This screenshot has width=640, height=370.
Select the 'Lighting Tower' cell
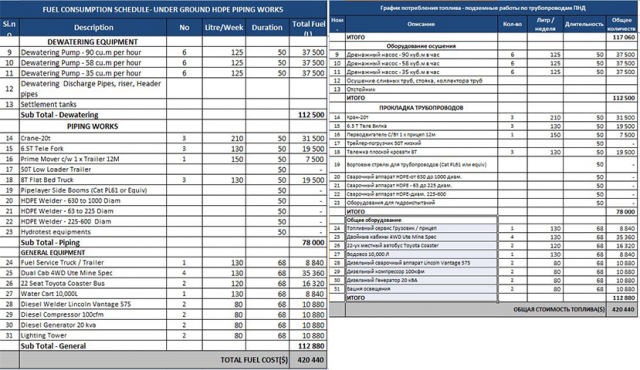coord(93,335)
